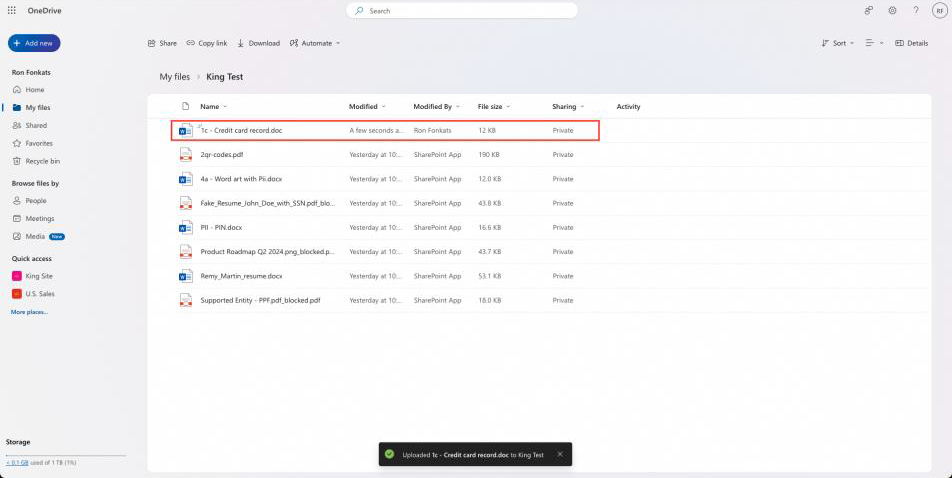This screenshot has width=952, height=478.
Task: Browse files by Media
Action: click(x=38, y=236)
